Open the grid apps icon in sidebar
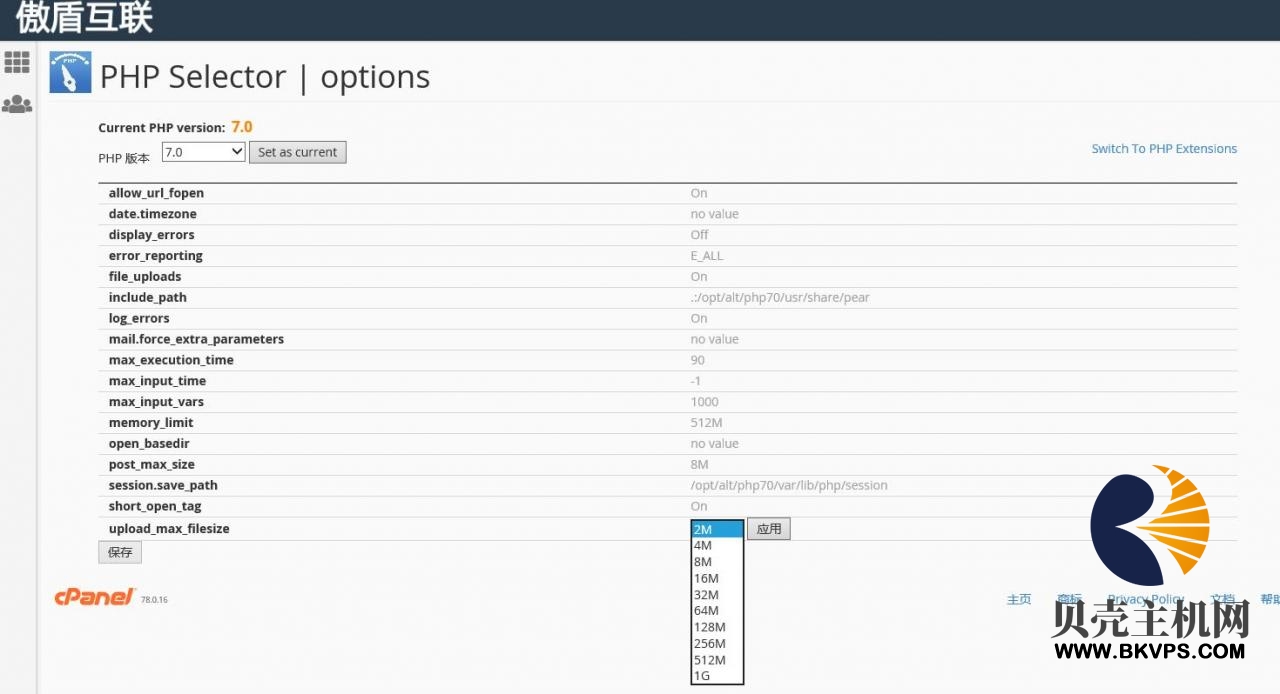 (17, 62)
